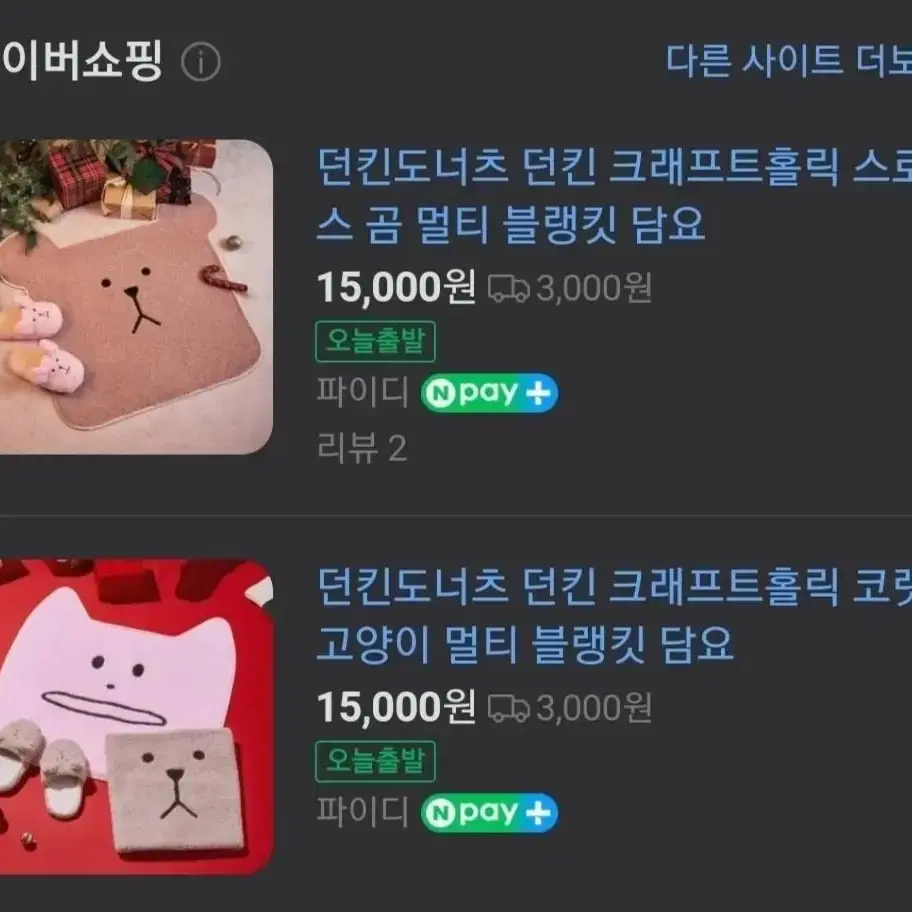Click the info icon beside the shopping header

201,62
